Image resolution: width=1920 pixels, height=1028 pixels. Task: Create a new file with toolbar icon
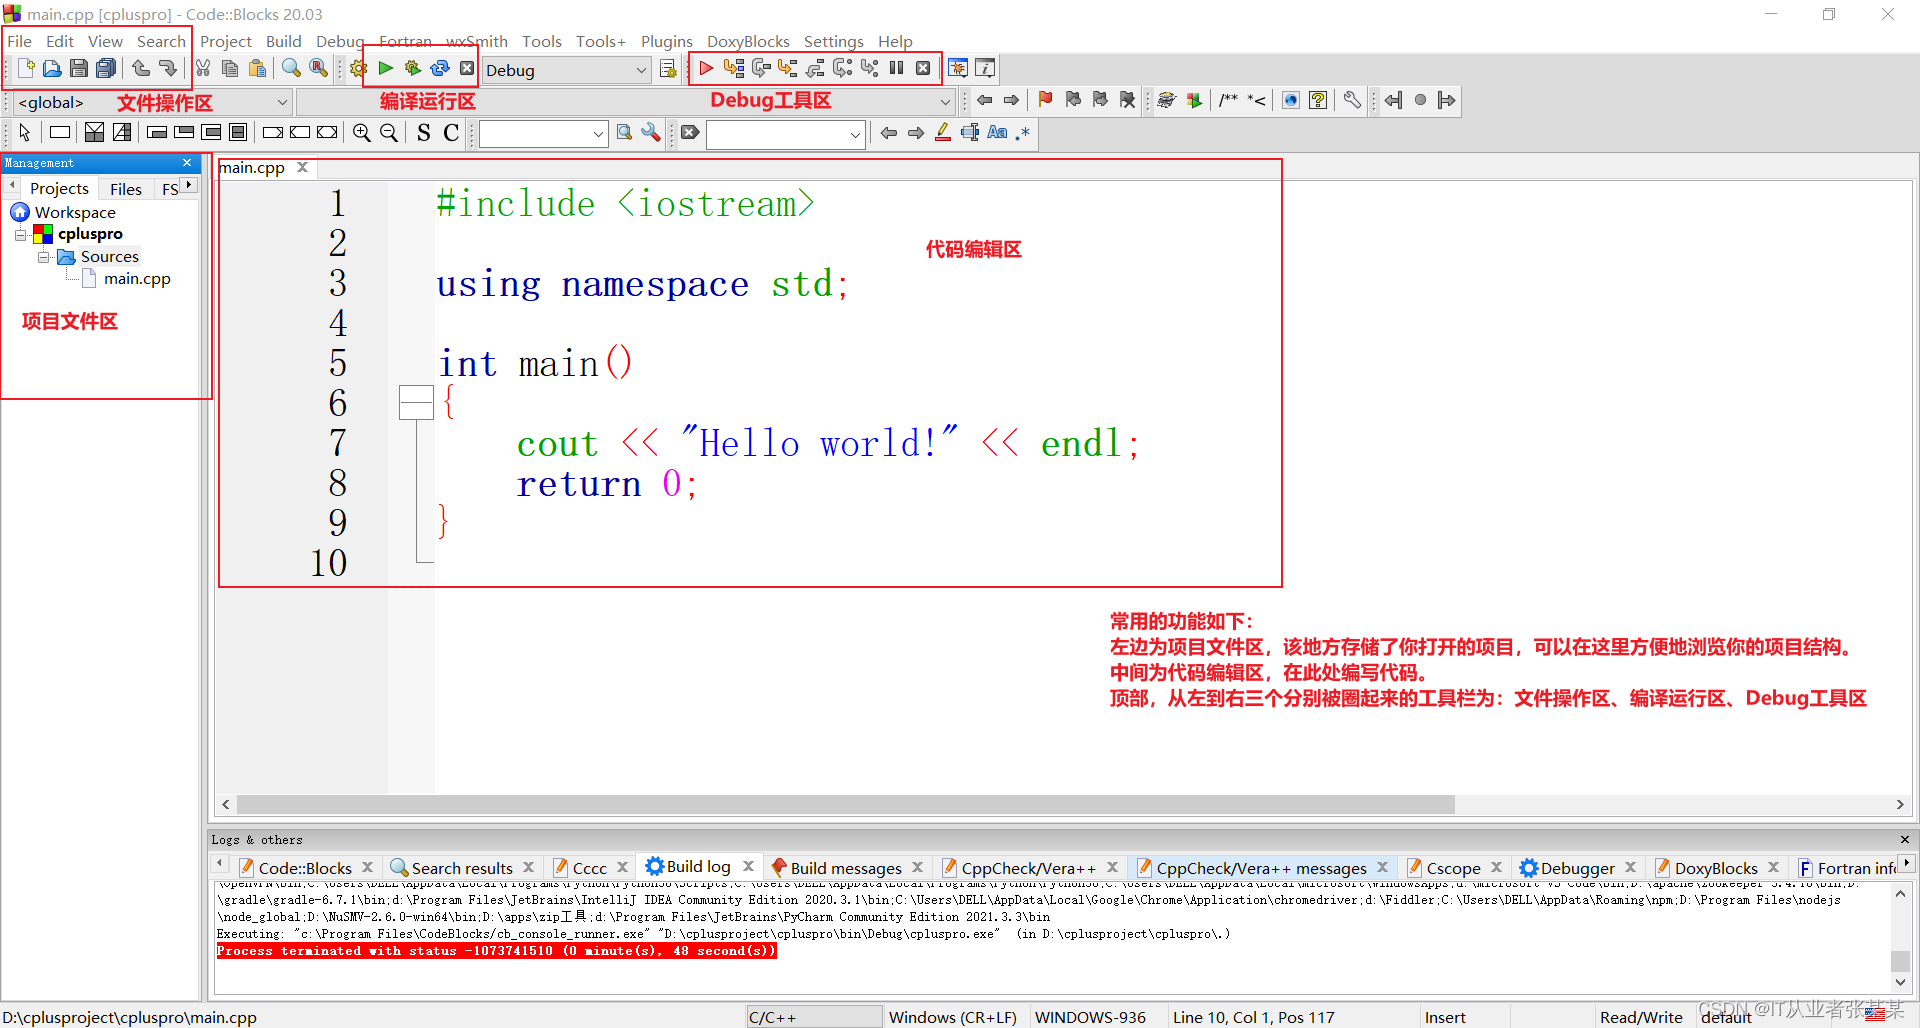pos(26,68)
